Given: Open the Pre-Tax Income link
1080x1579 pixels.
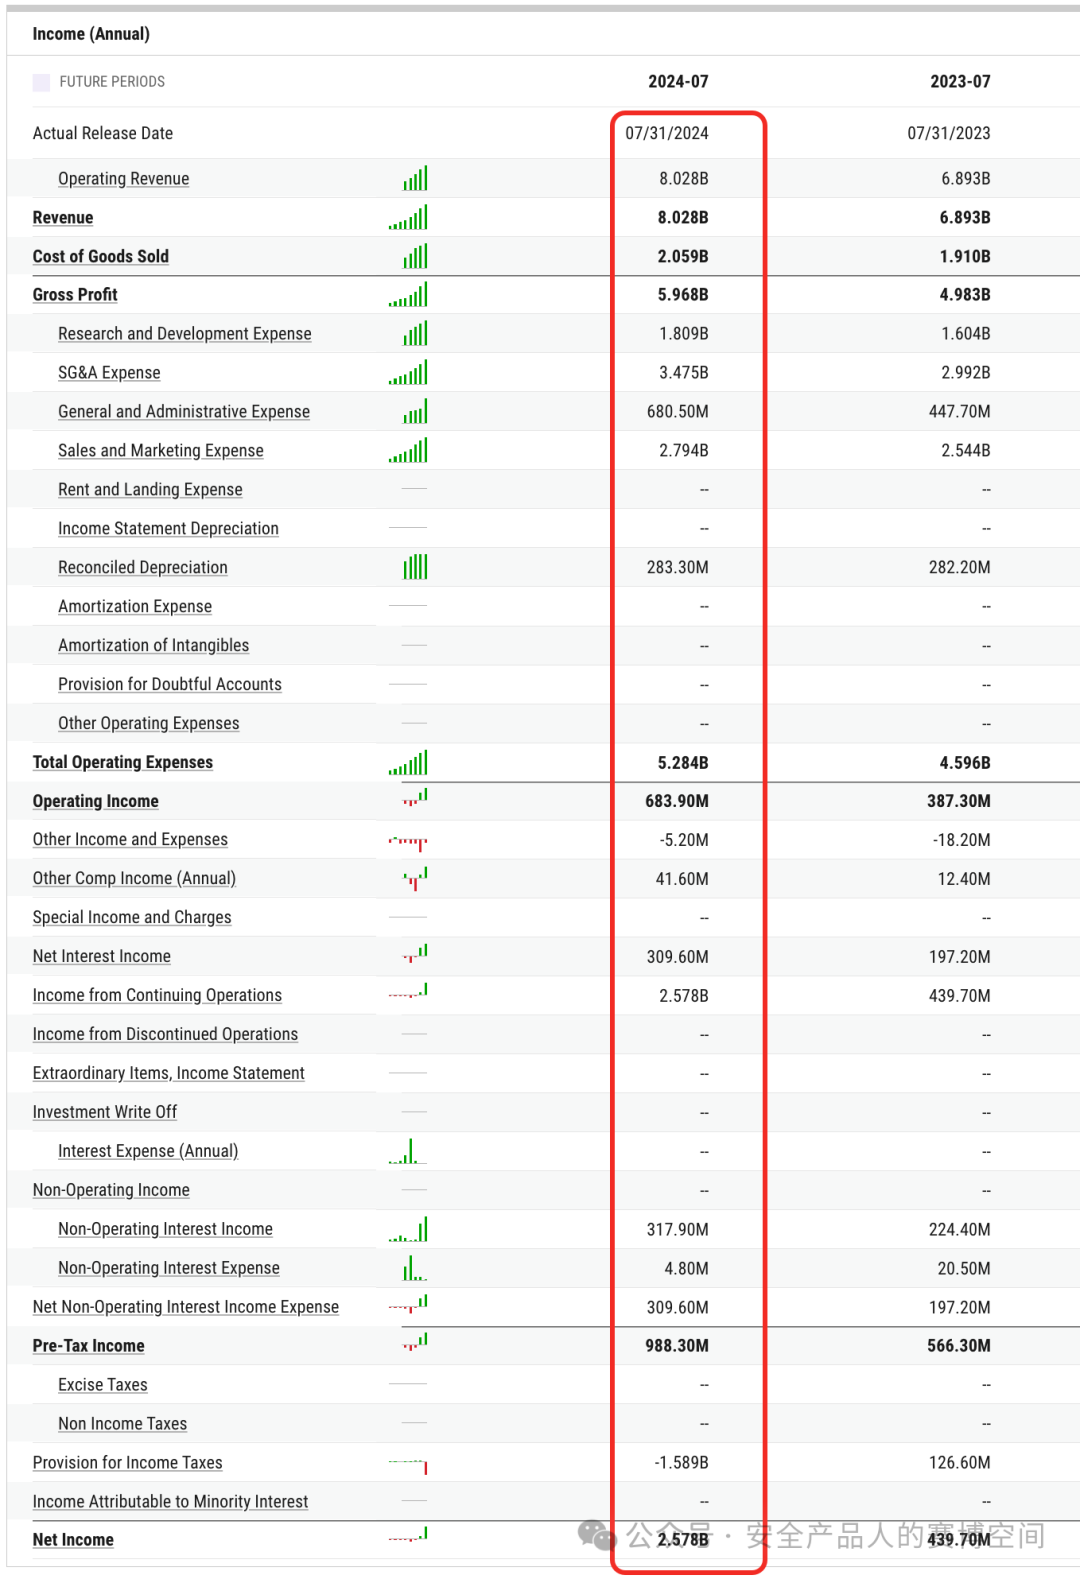Looking at the screenshot, I should point(89,1347).
